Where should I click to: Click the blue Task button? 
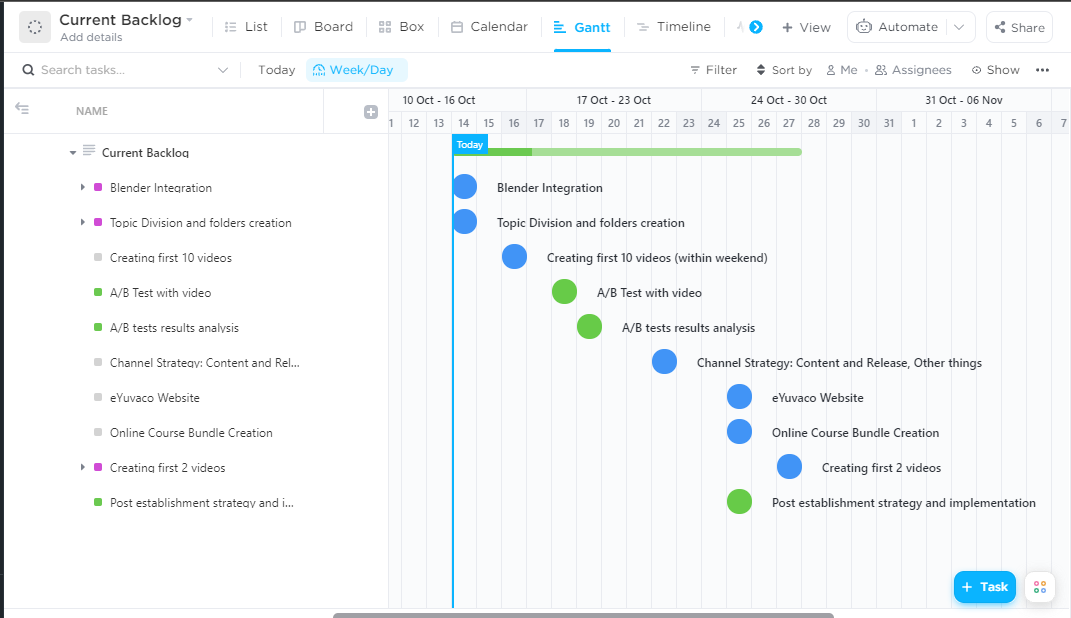tap(984, 587)
